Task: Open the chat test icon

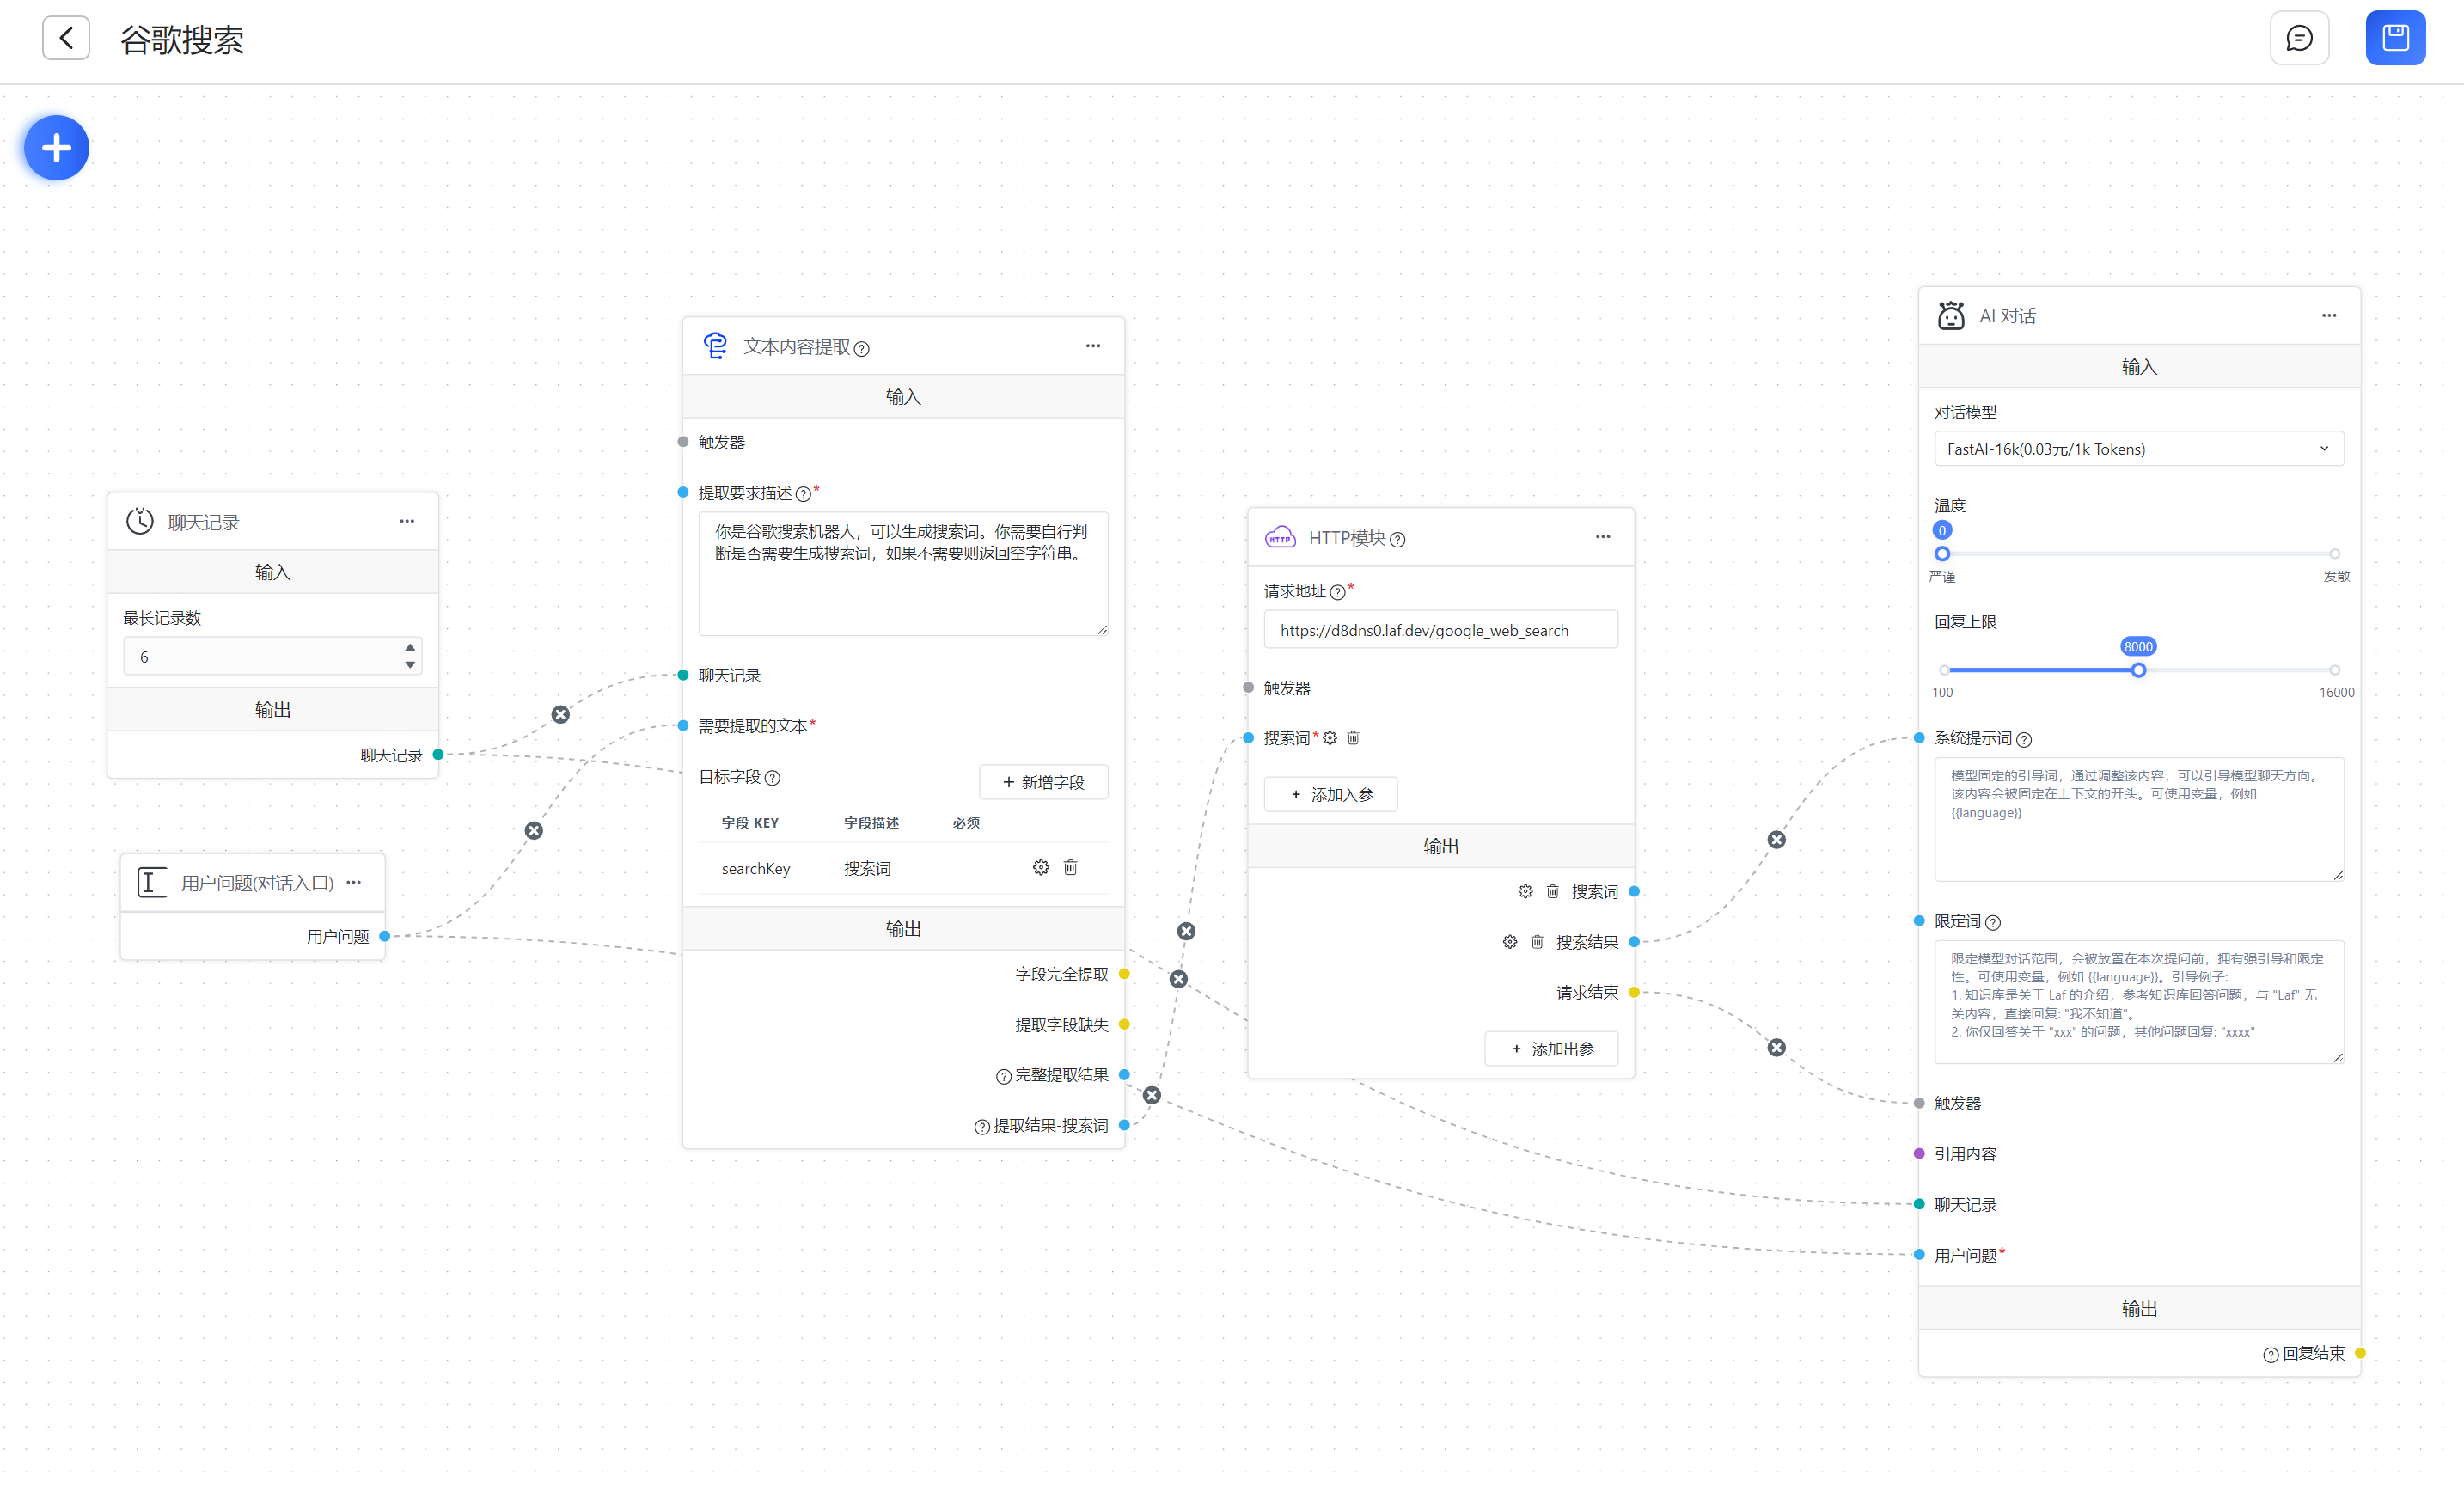Action: point(2299,38)
